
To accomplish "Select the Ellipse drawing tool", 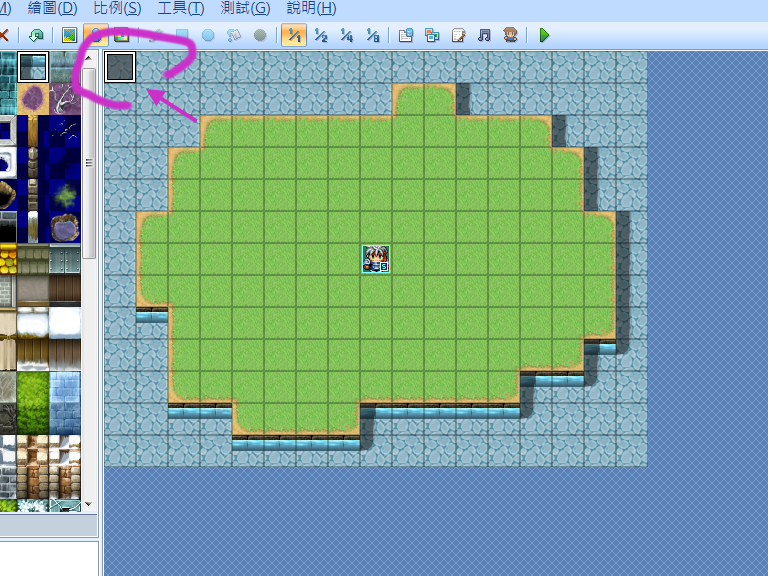I will (x=208, y=35).
